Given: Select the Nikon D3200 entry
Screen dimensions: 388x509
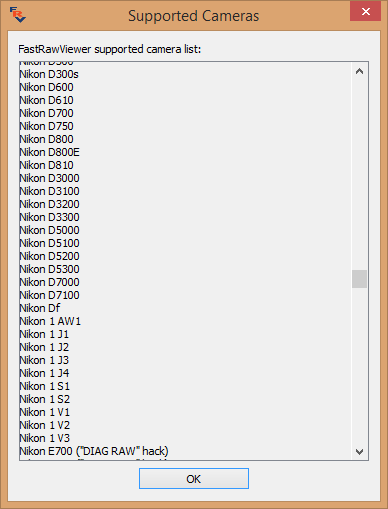Looking at the screenshot, I should [49, 204].
